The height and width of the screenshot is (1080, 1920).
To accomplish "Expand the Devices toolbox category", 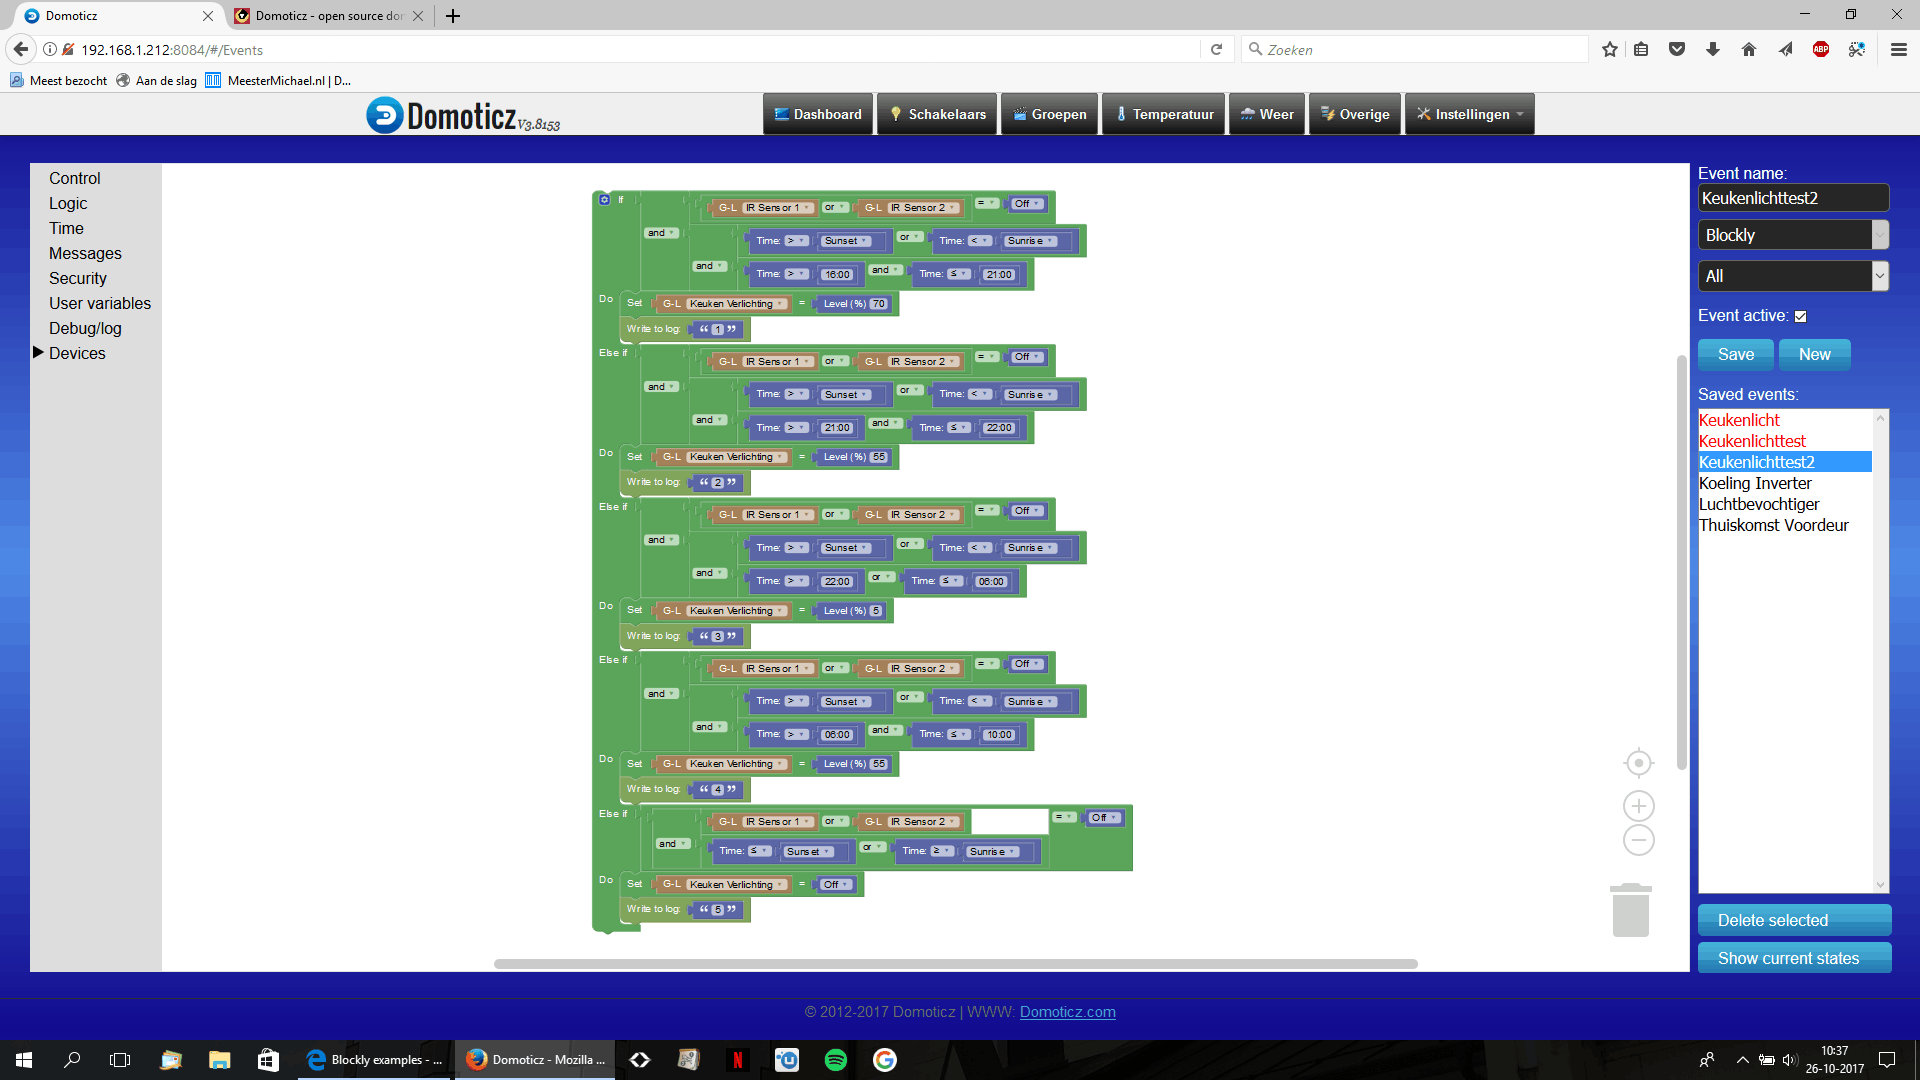I will 77,353.
